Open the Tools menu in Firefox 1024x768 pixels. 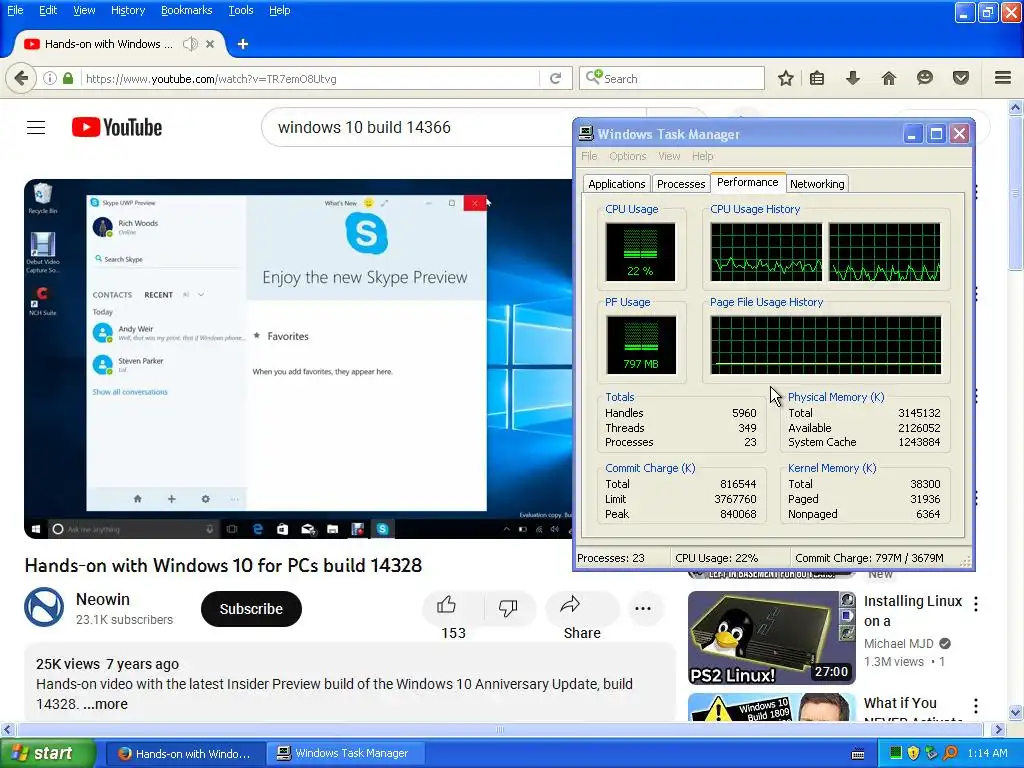coord(241,10)
